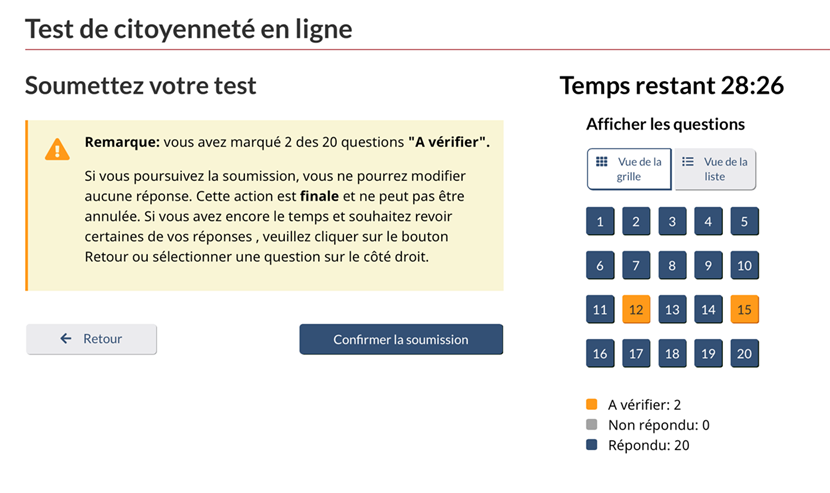Click the orange A vérifier legend swatch

[592, 405]
